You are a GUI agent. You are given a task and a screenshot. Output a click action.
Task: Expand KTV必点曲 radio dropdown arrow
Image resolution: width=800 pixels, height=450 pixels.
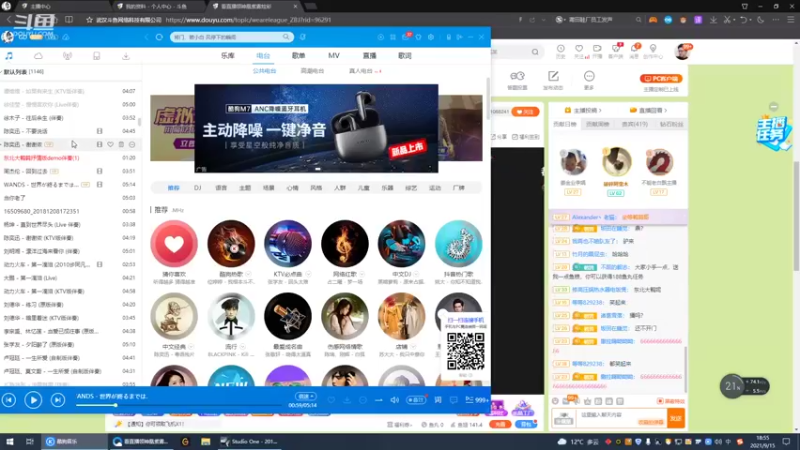pyautogui.click(x=308, y=274)
